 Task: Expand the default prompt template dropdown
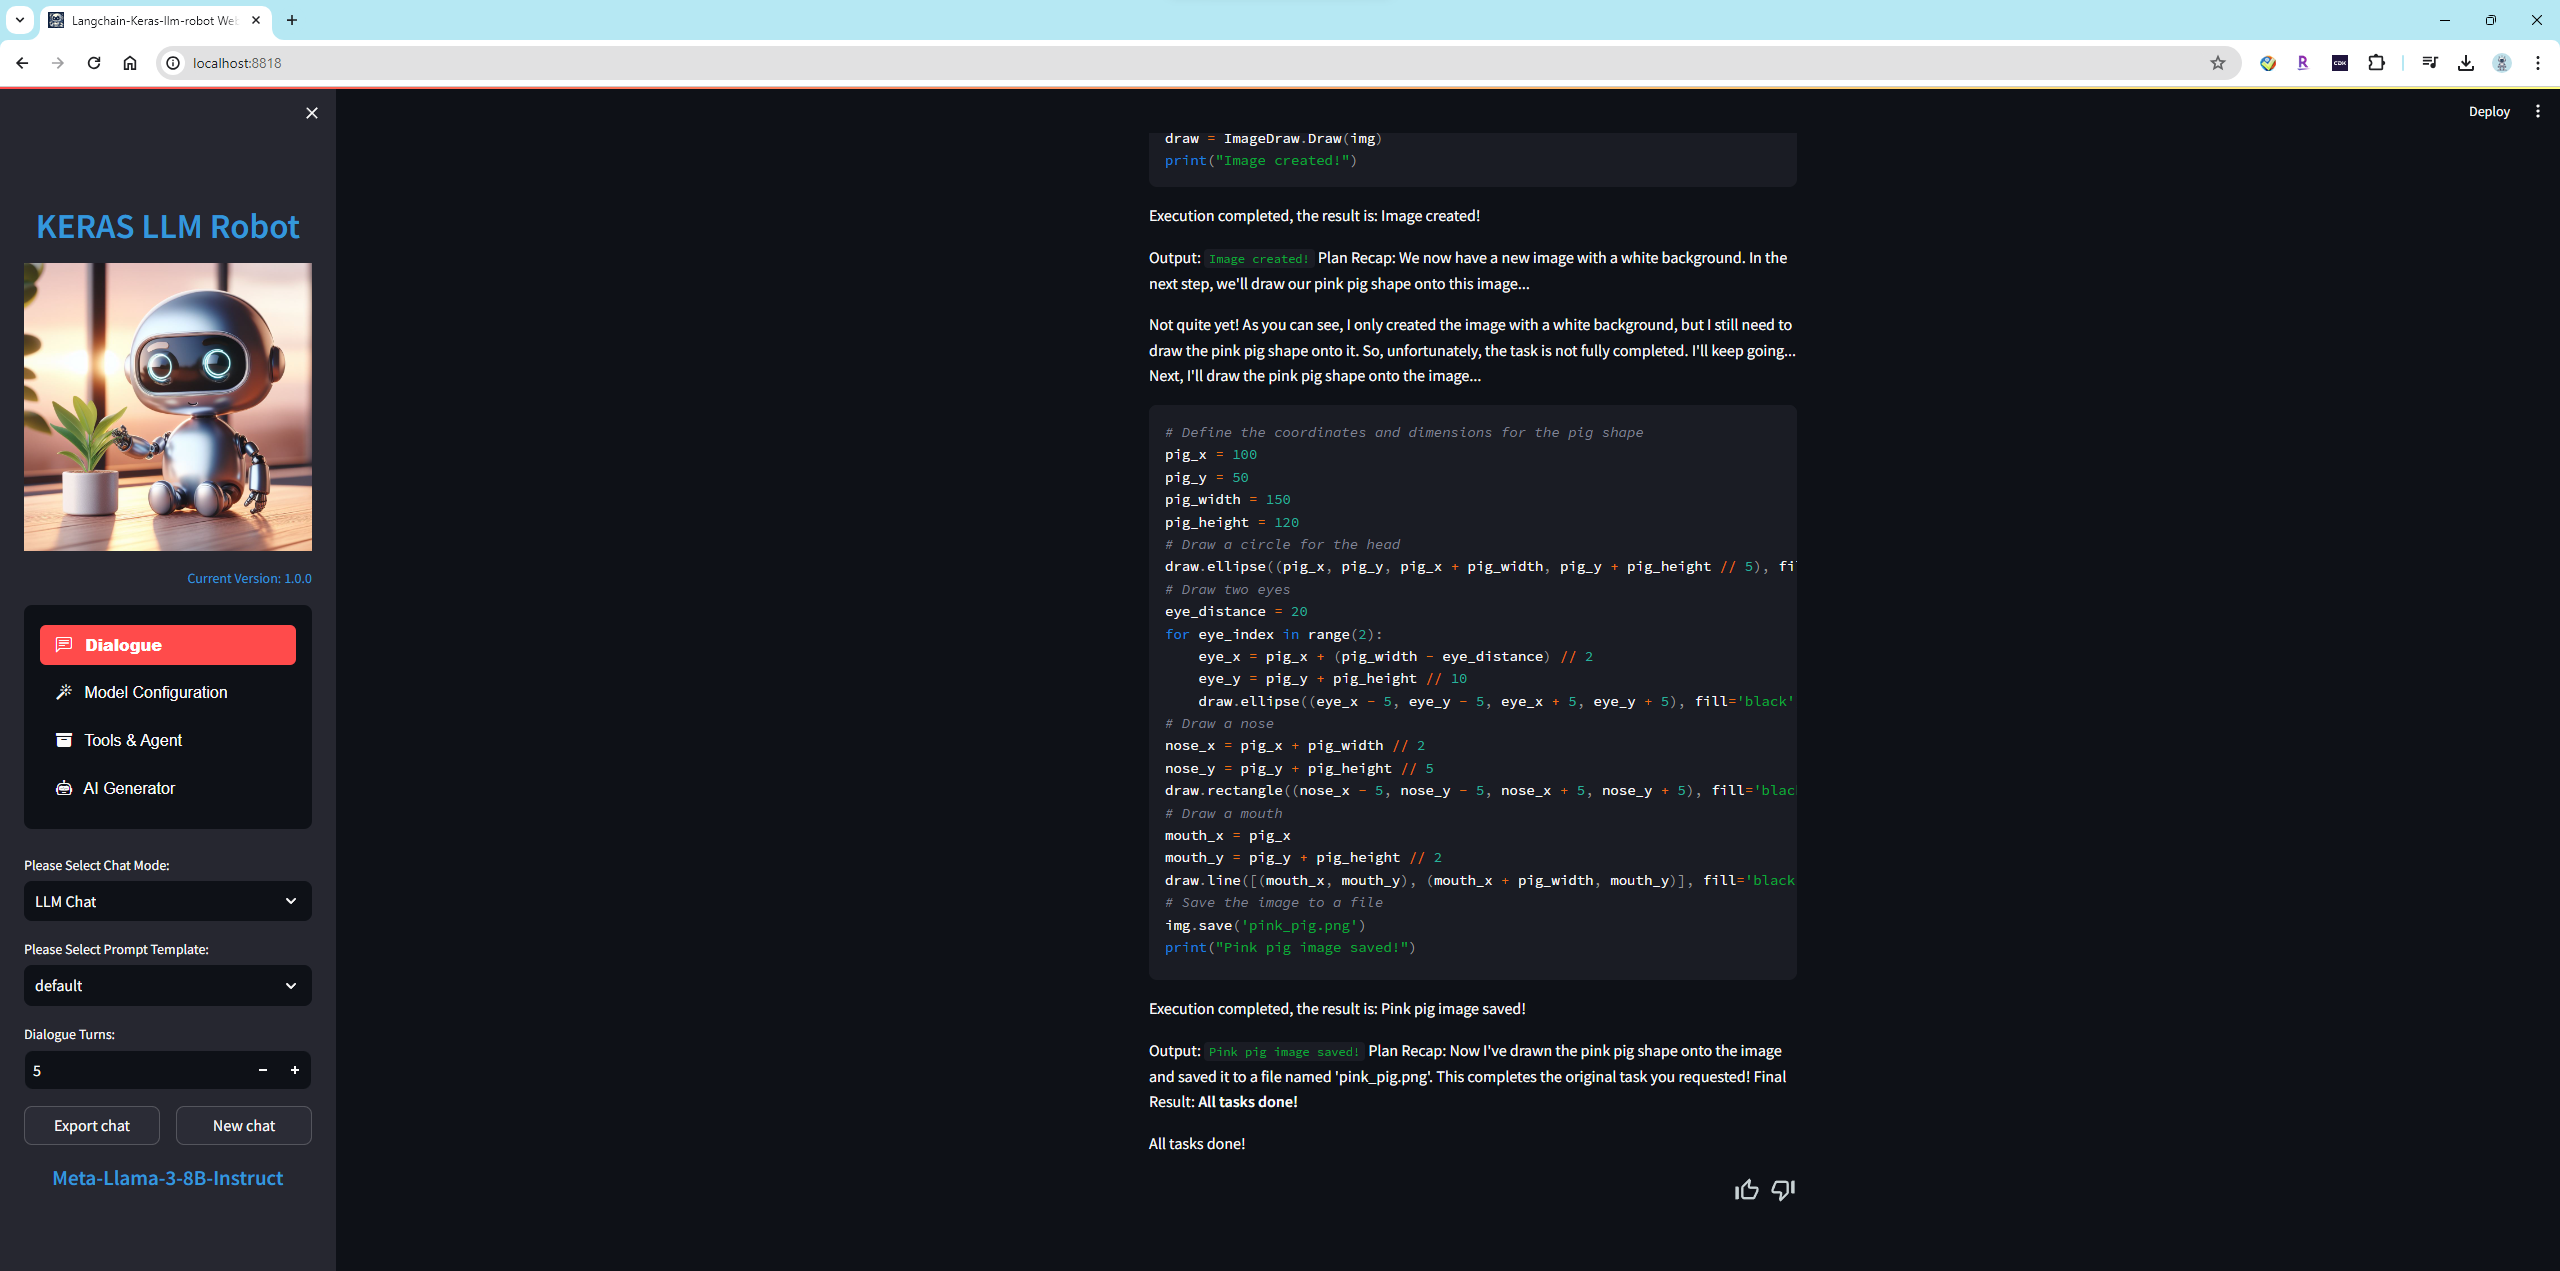tap(168, 985)
